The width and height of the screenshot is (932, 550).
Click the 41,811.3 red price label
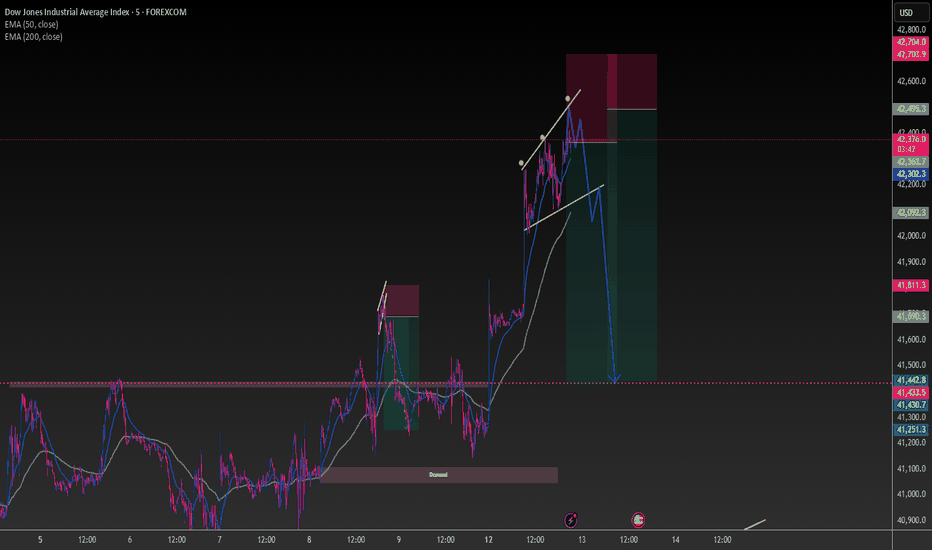pyautogui.click(x=911, y=285)
